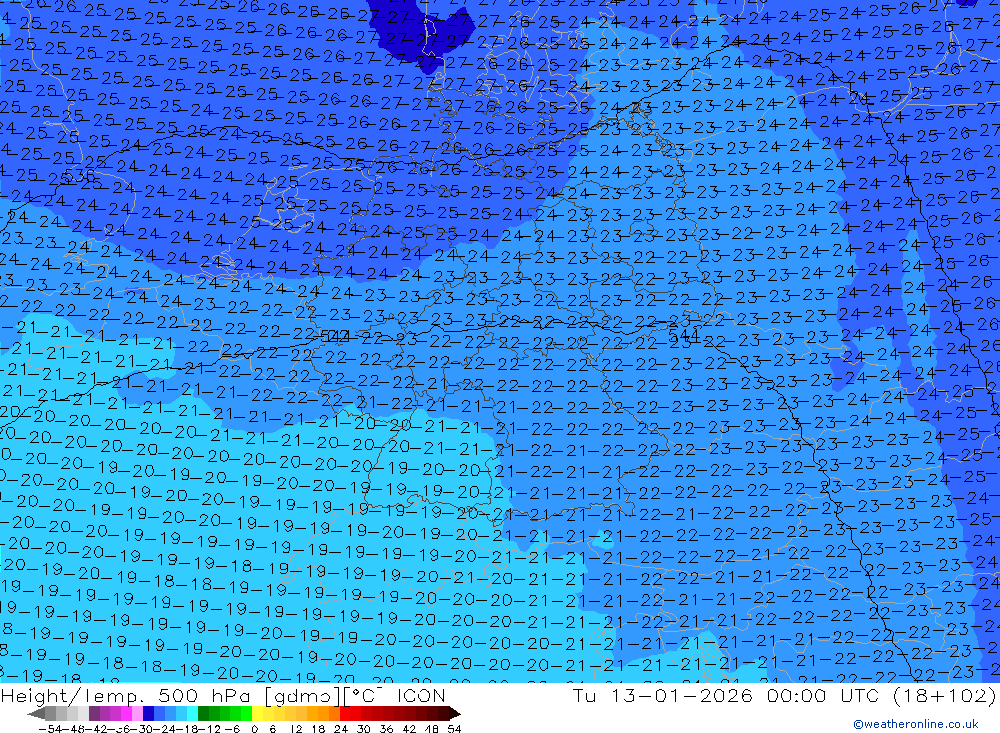Click the '536' height contour label
Image resolution: width=1000 pixels, height=733 pixels.
[80, 175]
